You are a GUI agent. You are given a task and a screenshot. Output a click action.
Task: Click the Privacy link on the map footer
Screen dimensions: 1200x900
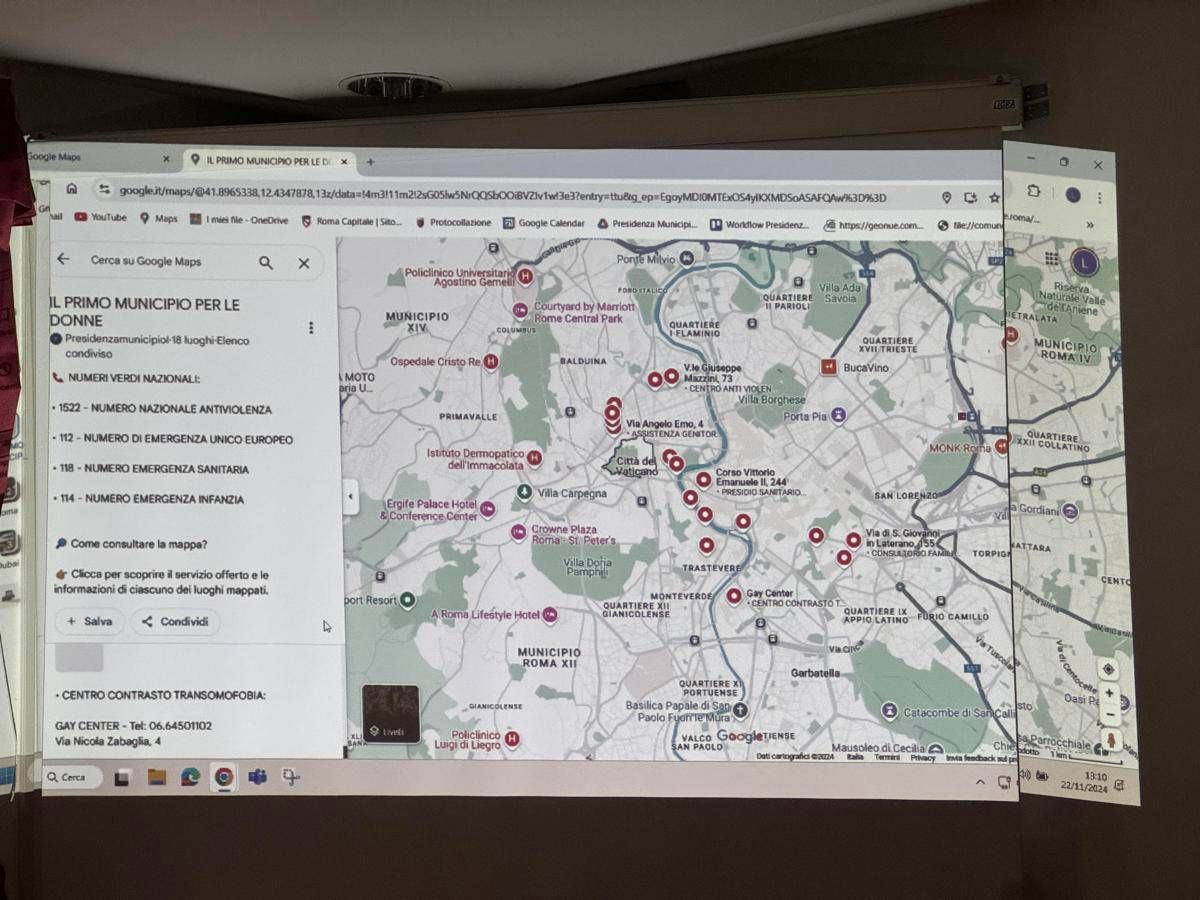(x=922, y=758)
